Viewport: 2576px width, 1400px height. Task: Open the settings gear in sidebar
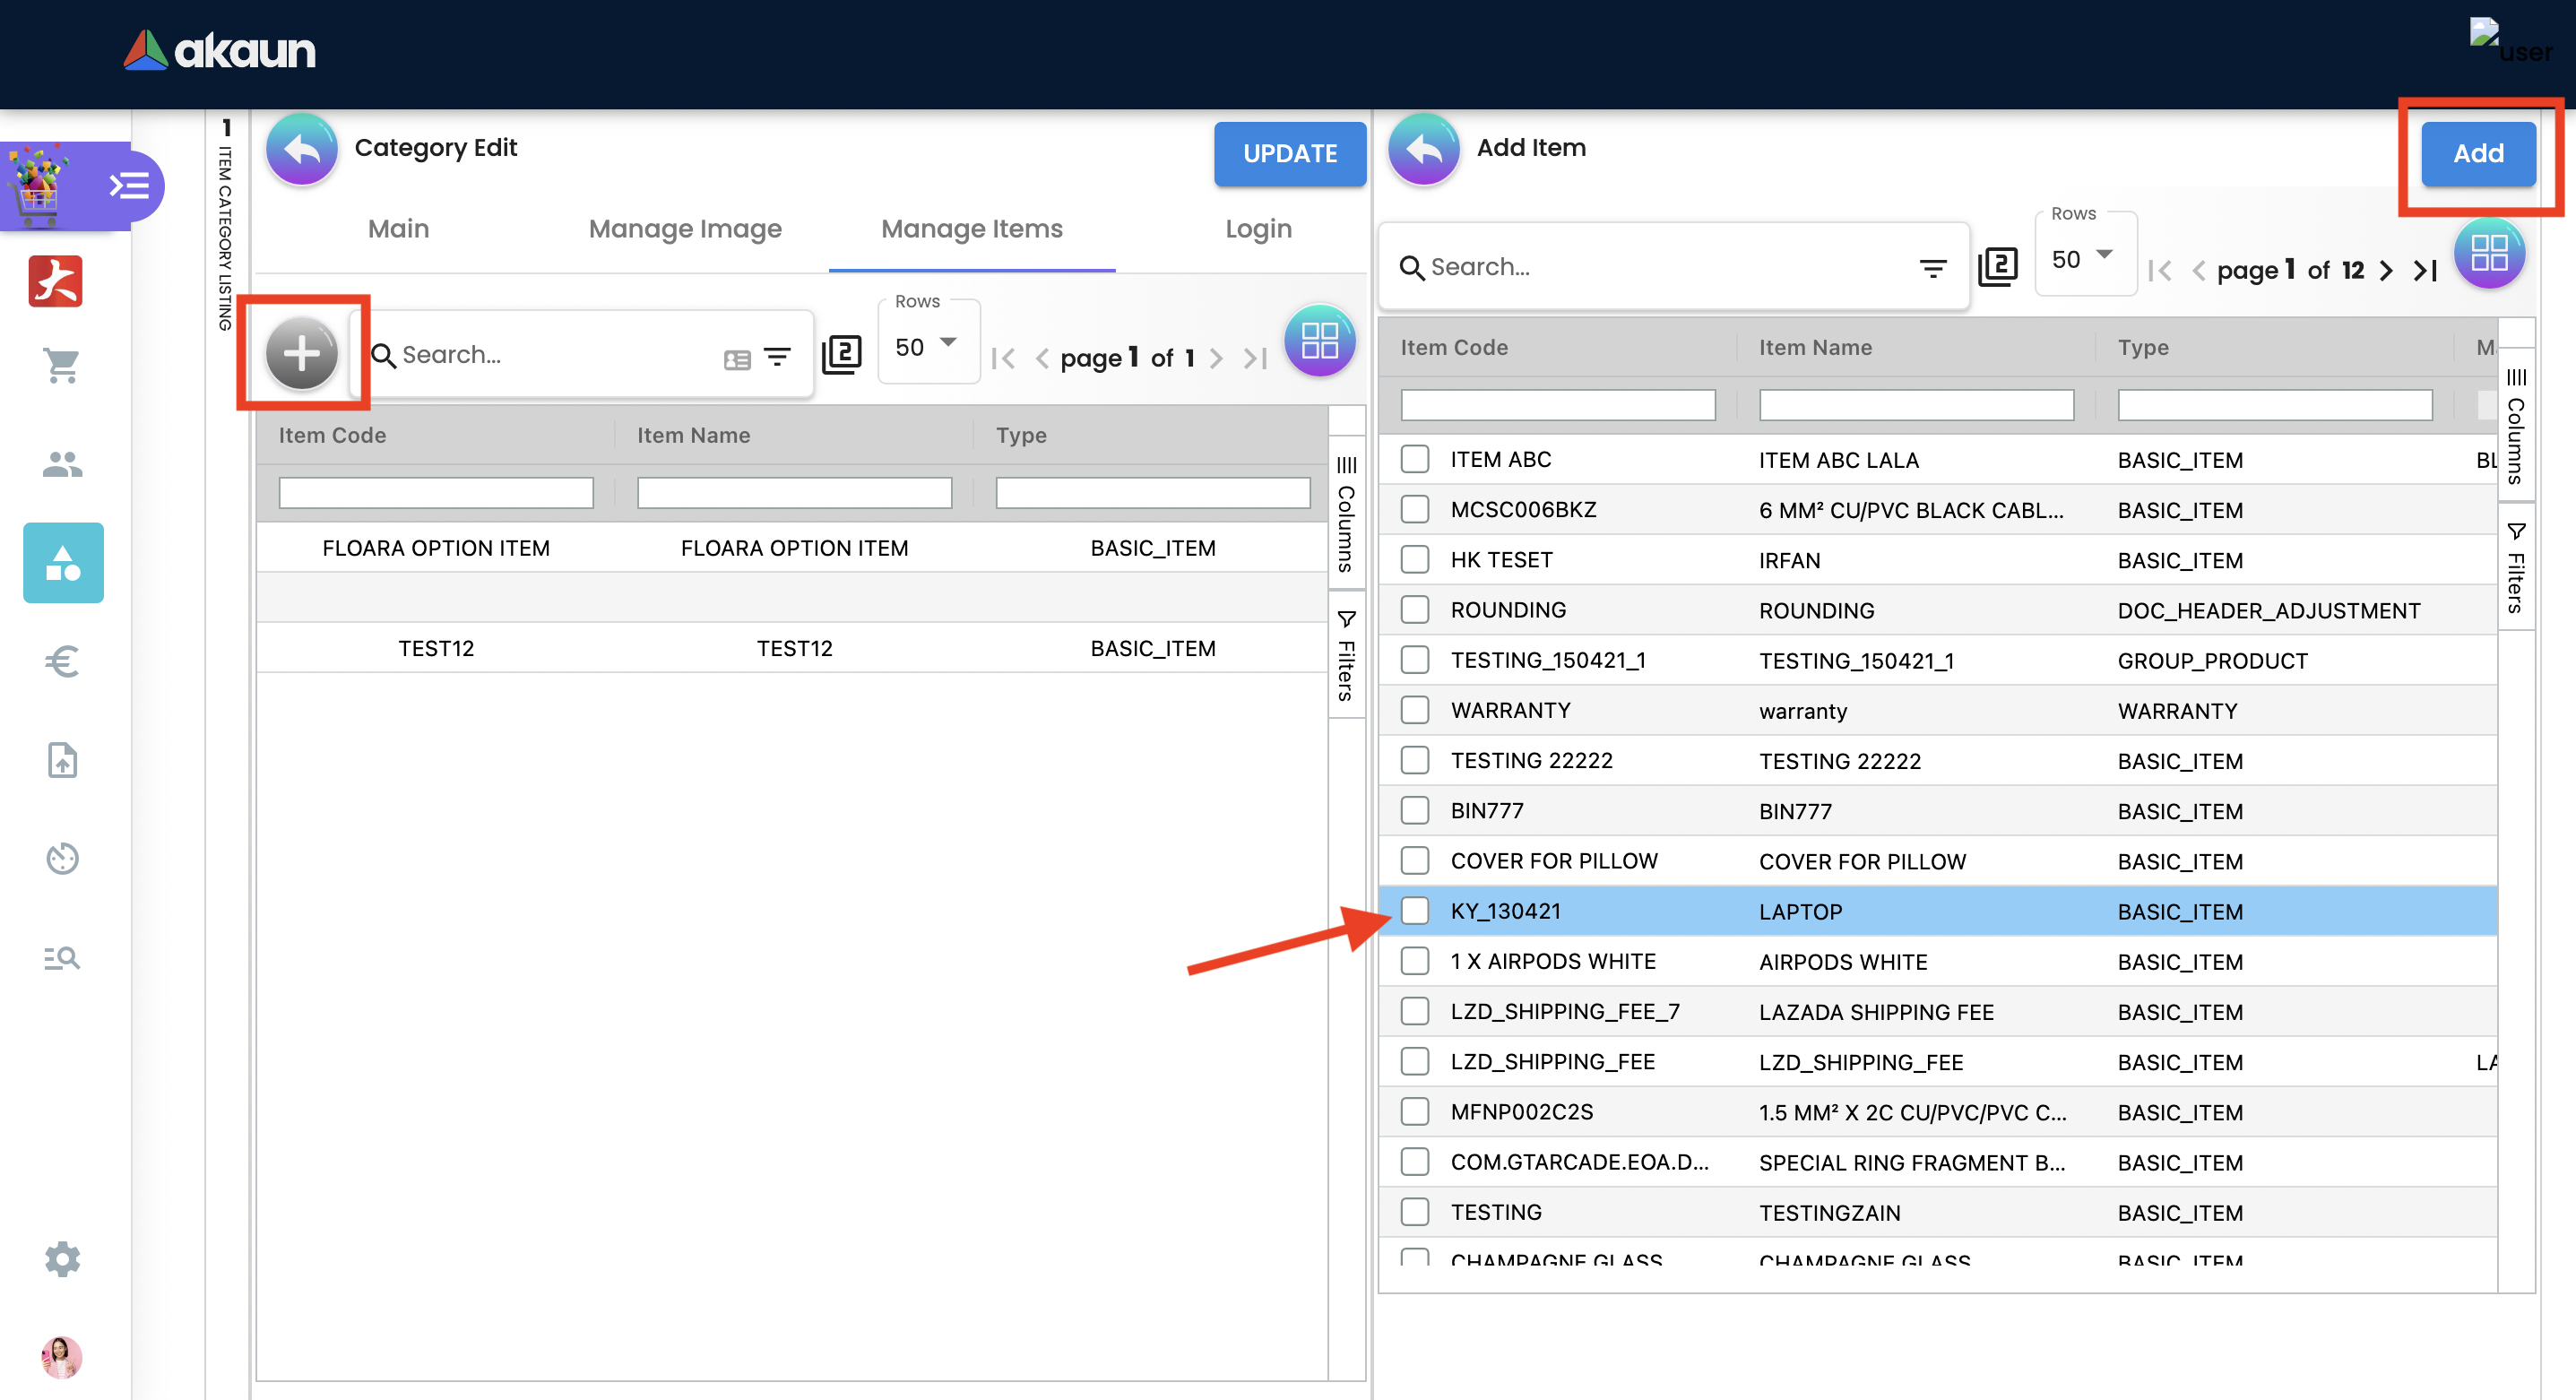pyautogui.click(x=62, y=1258)
